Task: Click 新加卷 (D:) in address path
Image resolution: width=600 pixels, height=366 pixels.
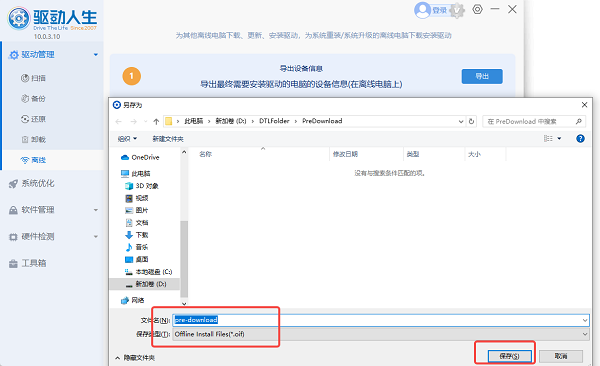Action: (x=231, y=121)
